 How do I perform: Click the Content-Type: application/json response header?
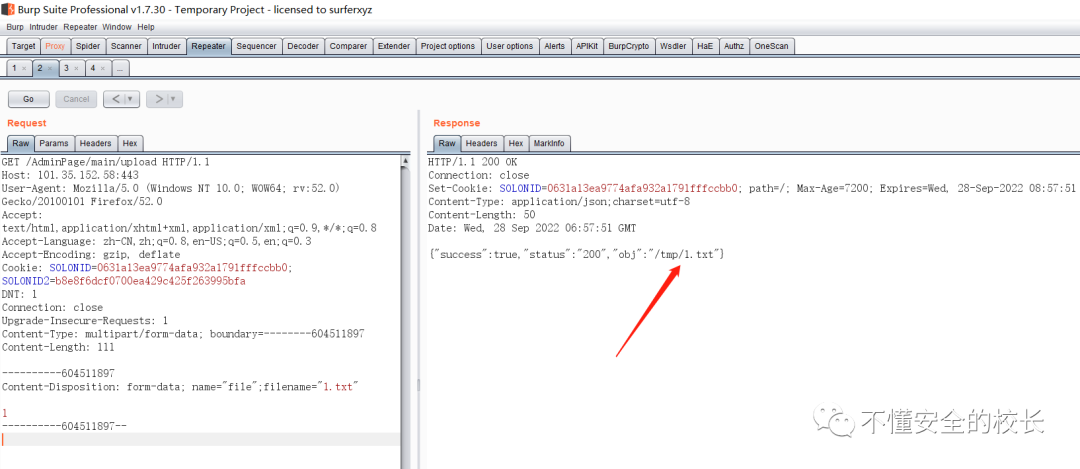(x=559, y=202)
